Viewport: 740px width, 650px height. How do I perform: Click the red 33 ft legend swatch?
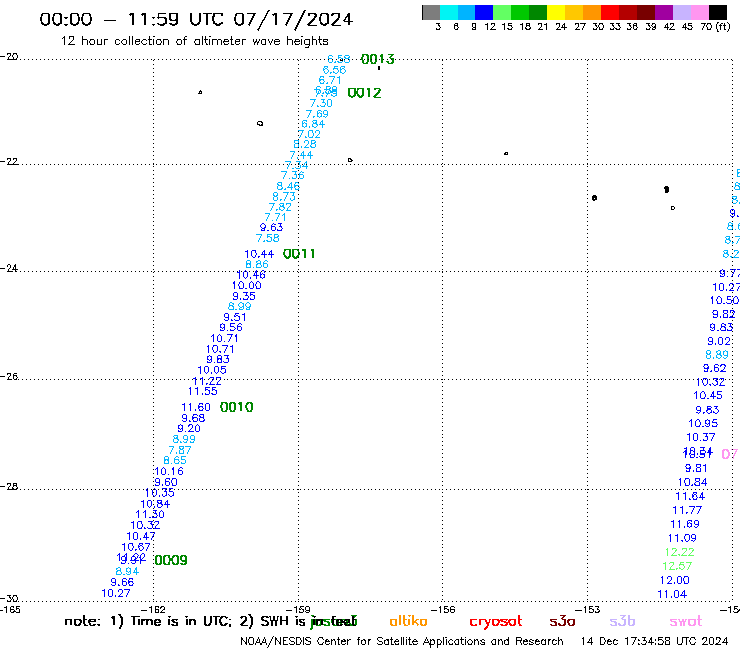tap(610, 12)
